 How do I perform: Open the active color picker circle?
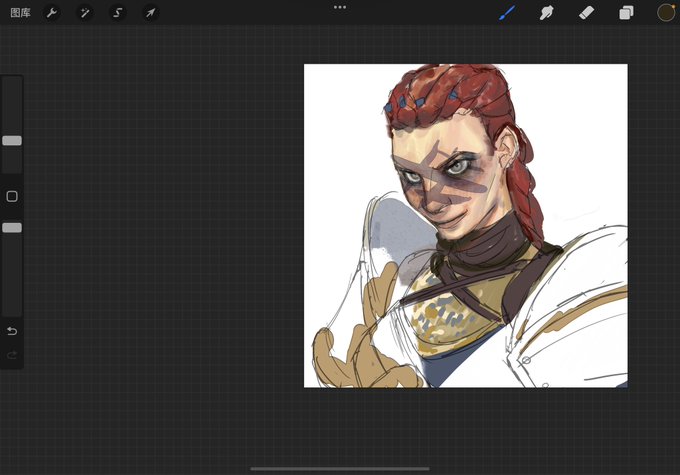point(666,13)
